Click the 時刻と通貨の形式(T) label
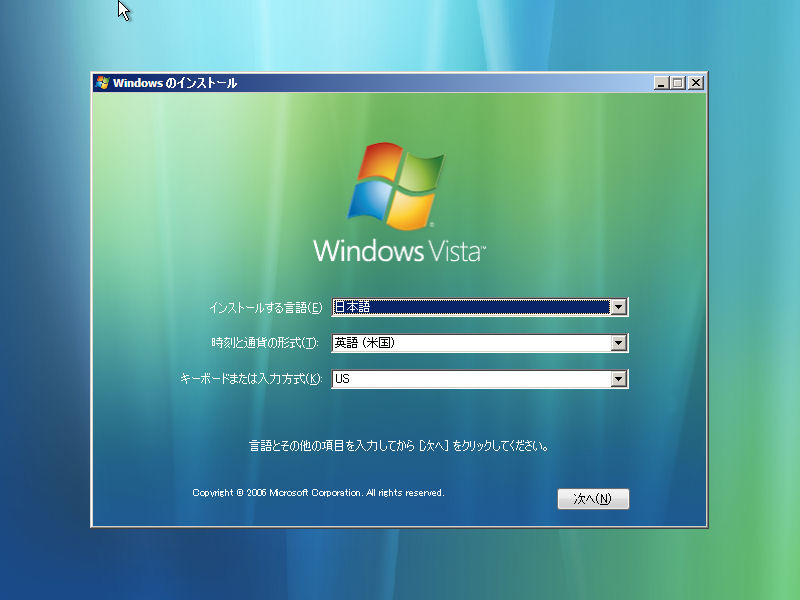800x600 pixels. (265, 343)
